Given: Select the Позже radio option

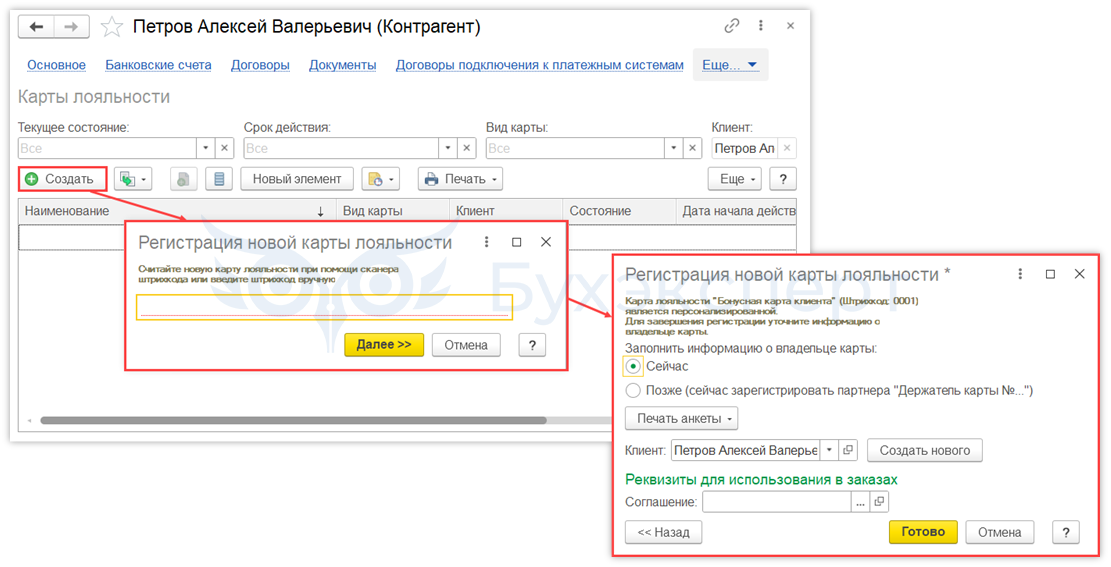Looking at the screenshot, I should (633, 390).
